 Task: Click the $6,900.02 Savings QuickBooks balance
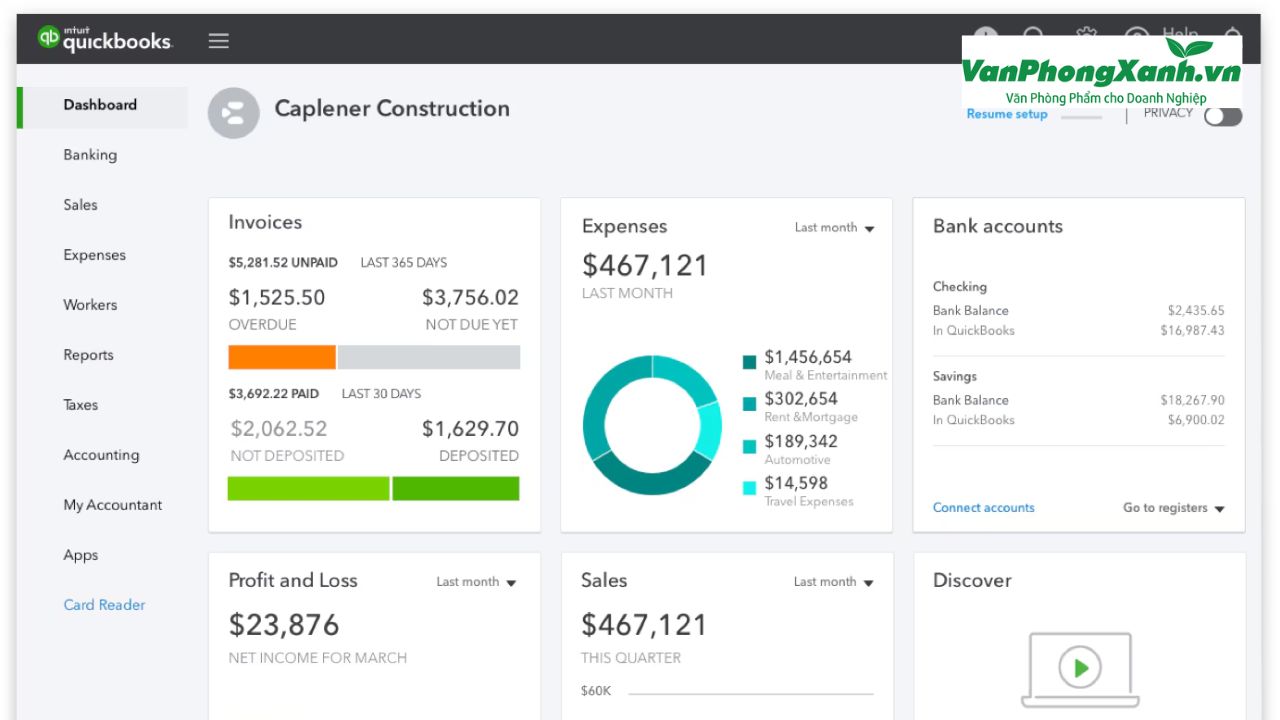tap(1196, 421)
